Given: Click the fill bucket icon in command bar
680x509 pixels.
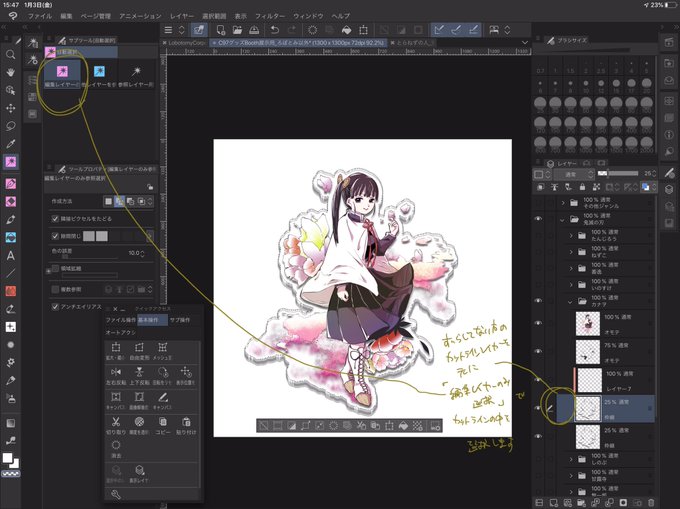Looking at the screenshot, I should click(346, 29).
